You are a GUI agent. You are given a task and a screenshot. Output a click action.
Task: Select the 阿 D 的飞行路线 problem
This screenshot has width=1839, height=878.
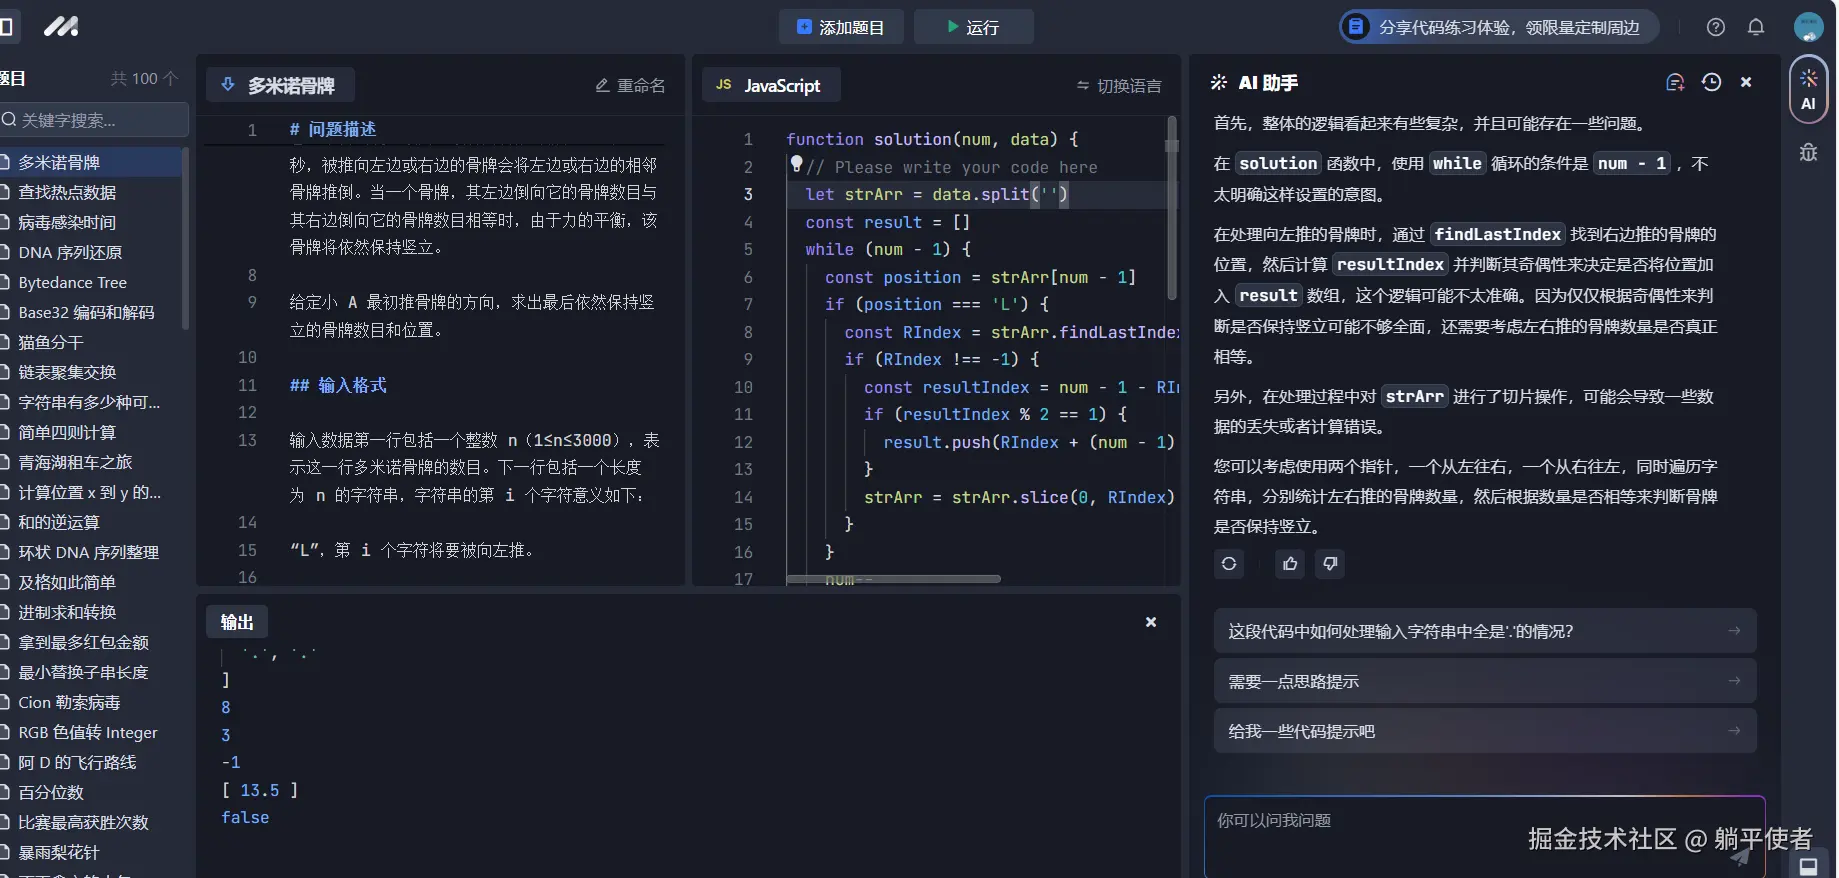click(90, 762)
